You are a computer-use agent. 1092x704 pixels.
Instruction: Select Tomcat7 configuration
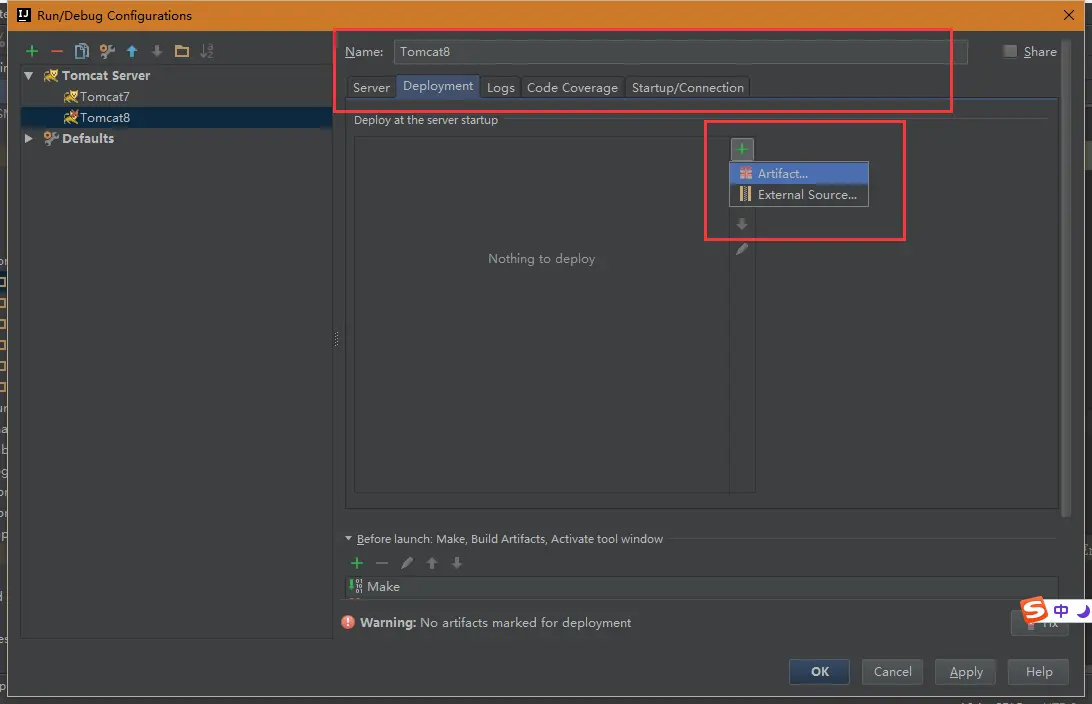coord(104,96)
